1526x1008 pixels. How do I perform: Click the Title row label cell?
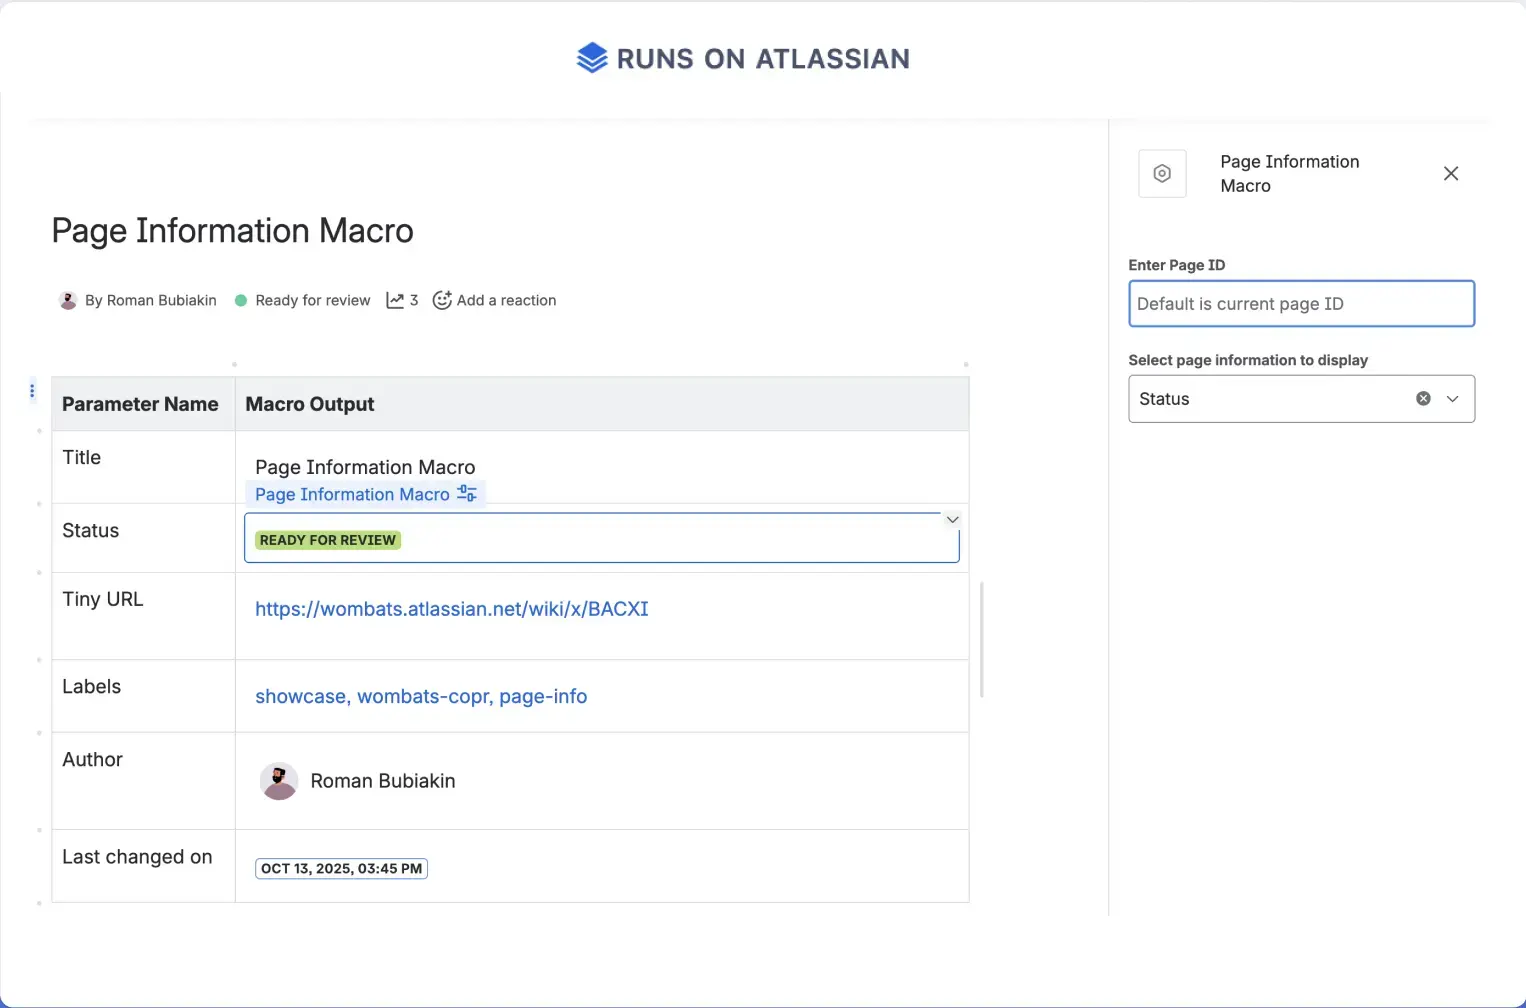click(143, 467)
